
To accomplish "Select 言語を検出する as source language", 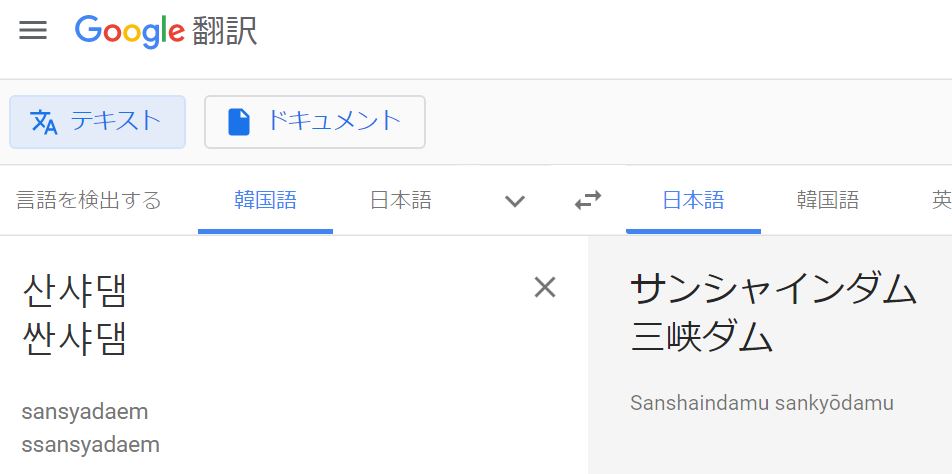I will pos(89,200).
